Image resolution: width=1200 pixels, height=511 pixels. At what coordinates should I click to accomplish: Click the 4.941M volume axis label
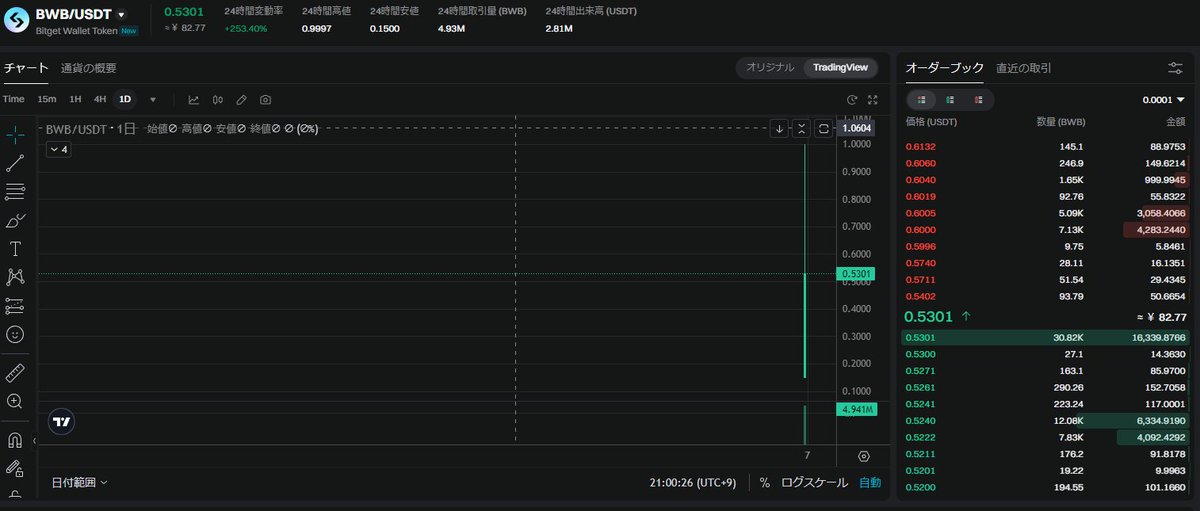tap(857, 410)
